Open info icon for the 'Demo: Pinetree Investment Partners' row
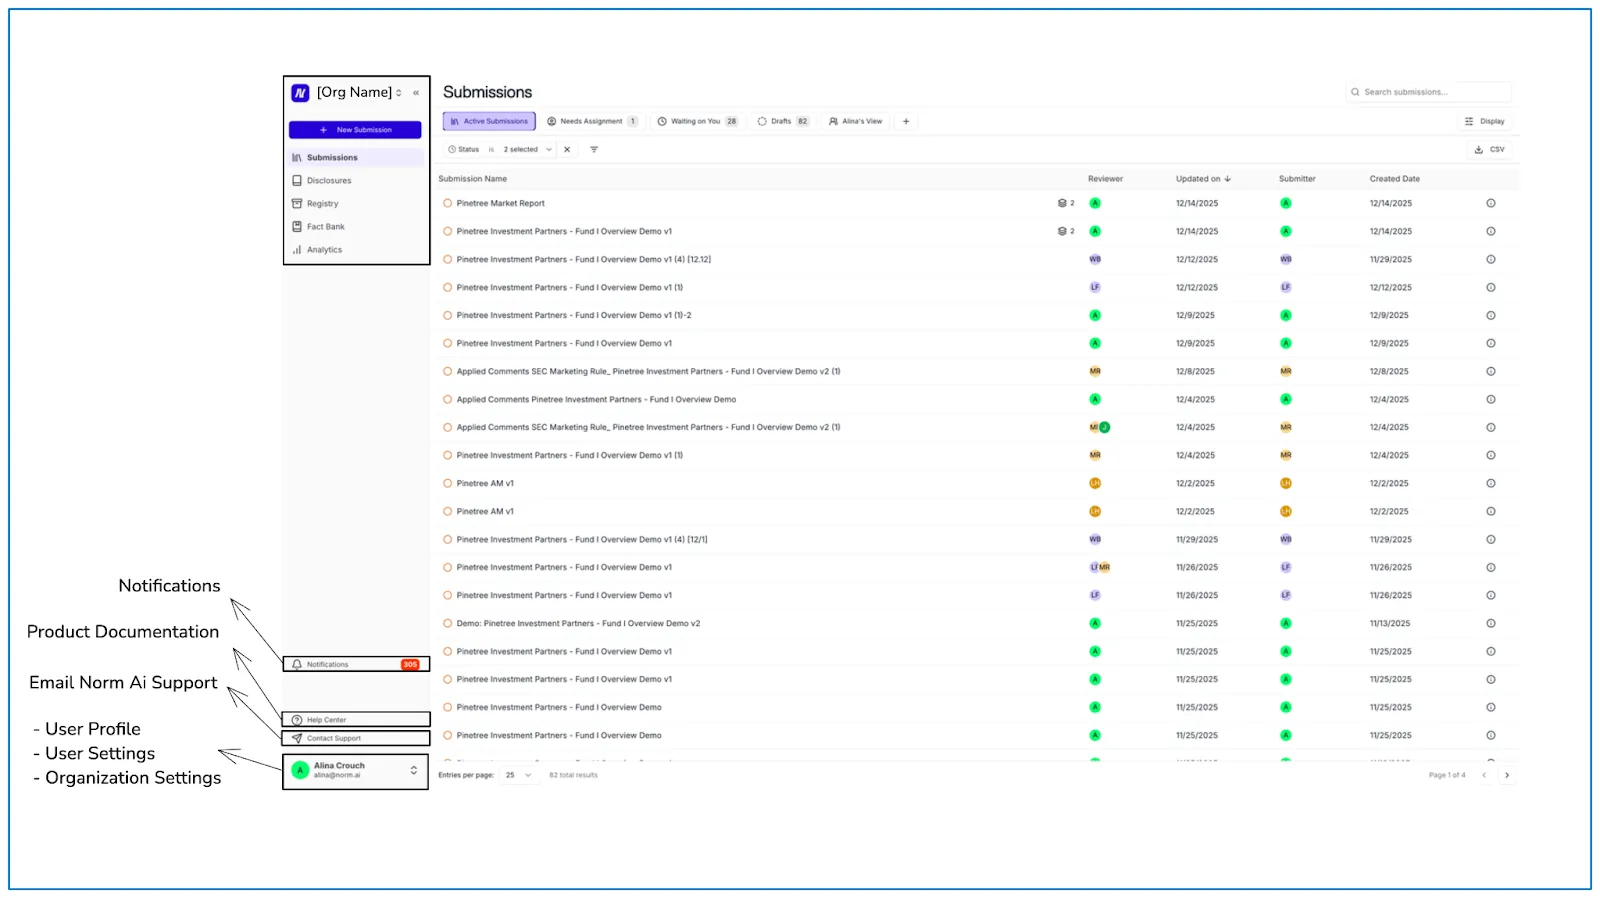Screen dimensions: 1600x898 (x=1491, y=623)
